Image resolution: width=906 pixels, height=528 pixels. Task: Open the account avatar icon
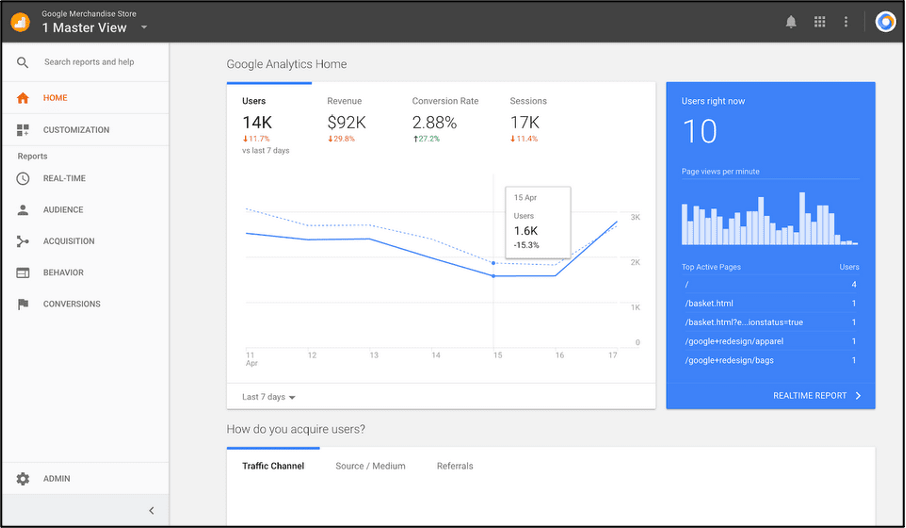click(885, 22)
